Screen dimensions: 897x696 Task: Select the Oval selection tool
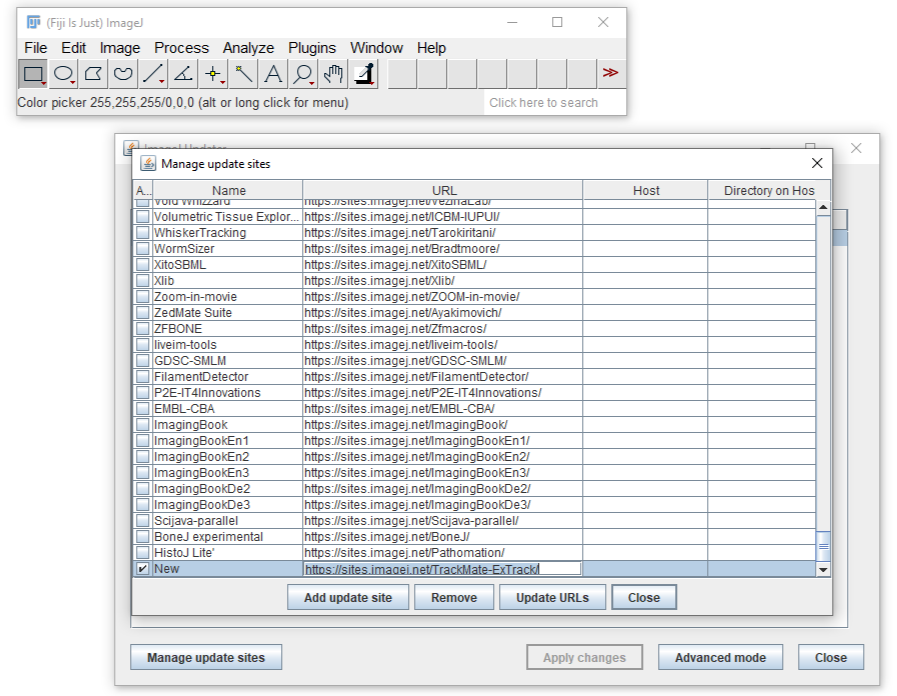pos(63,74)
